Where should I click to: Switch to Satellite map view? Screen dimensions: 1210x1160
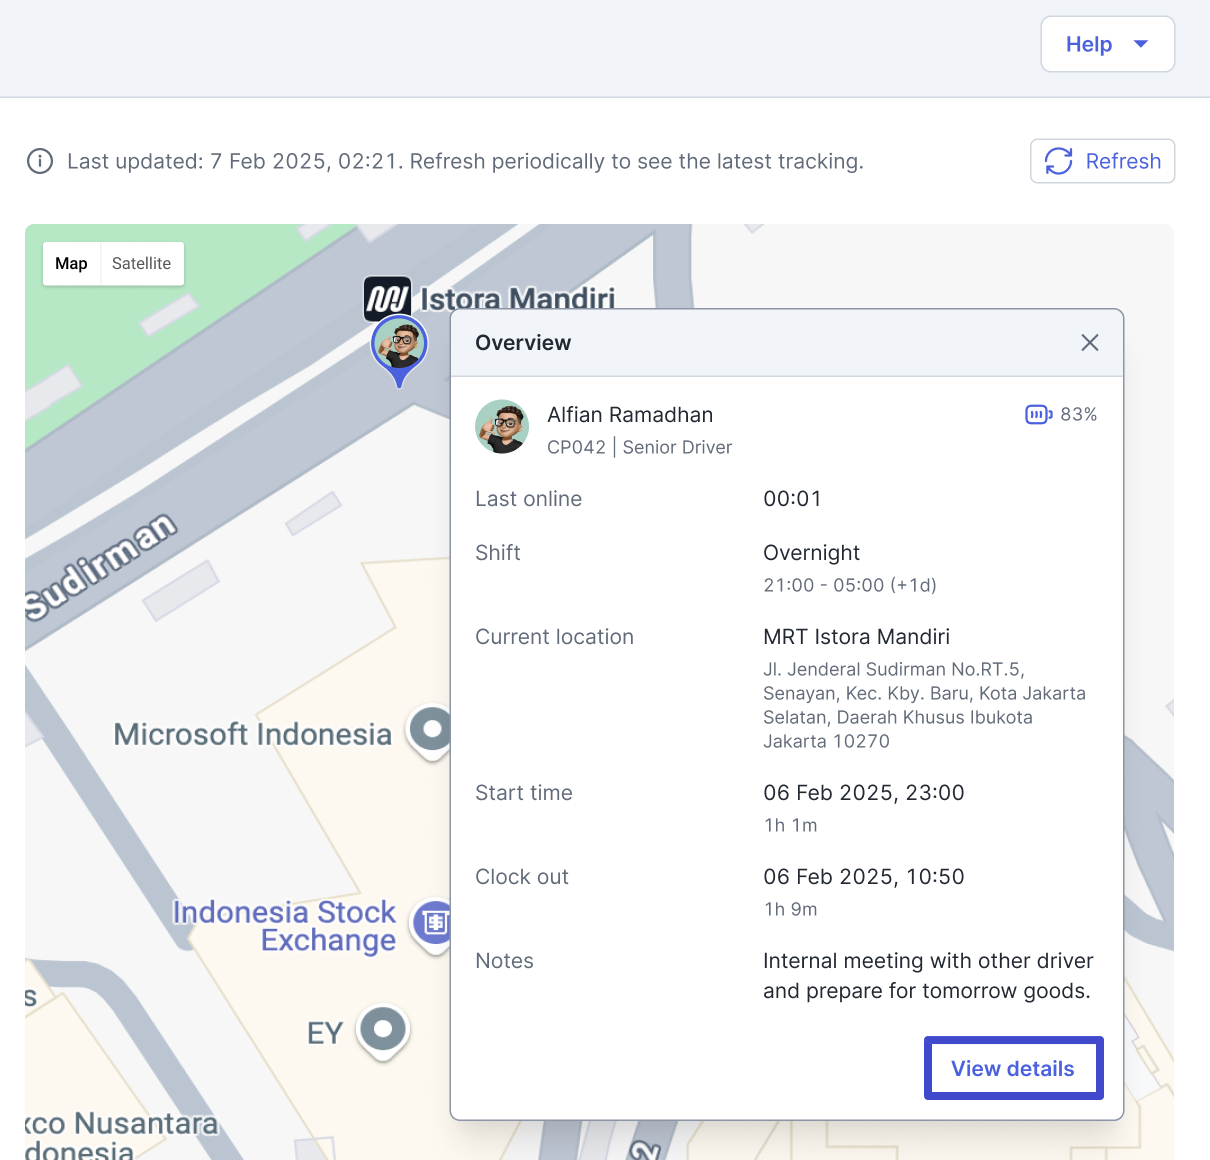(x=141, y=264)
